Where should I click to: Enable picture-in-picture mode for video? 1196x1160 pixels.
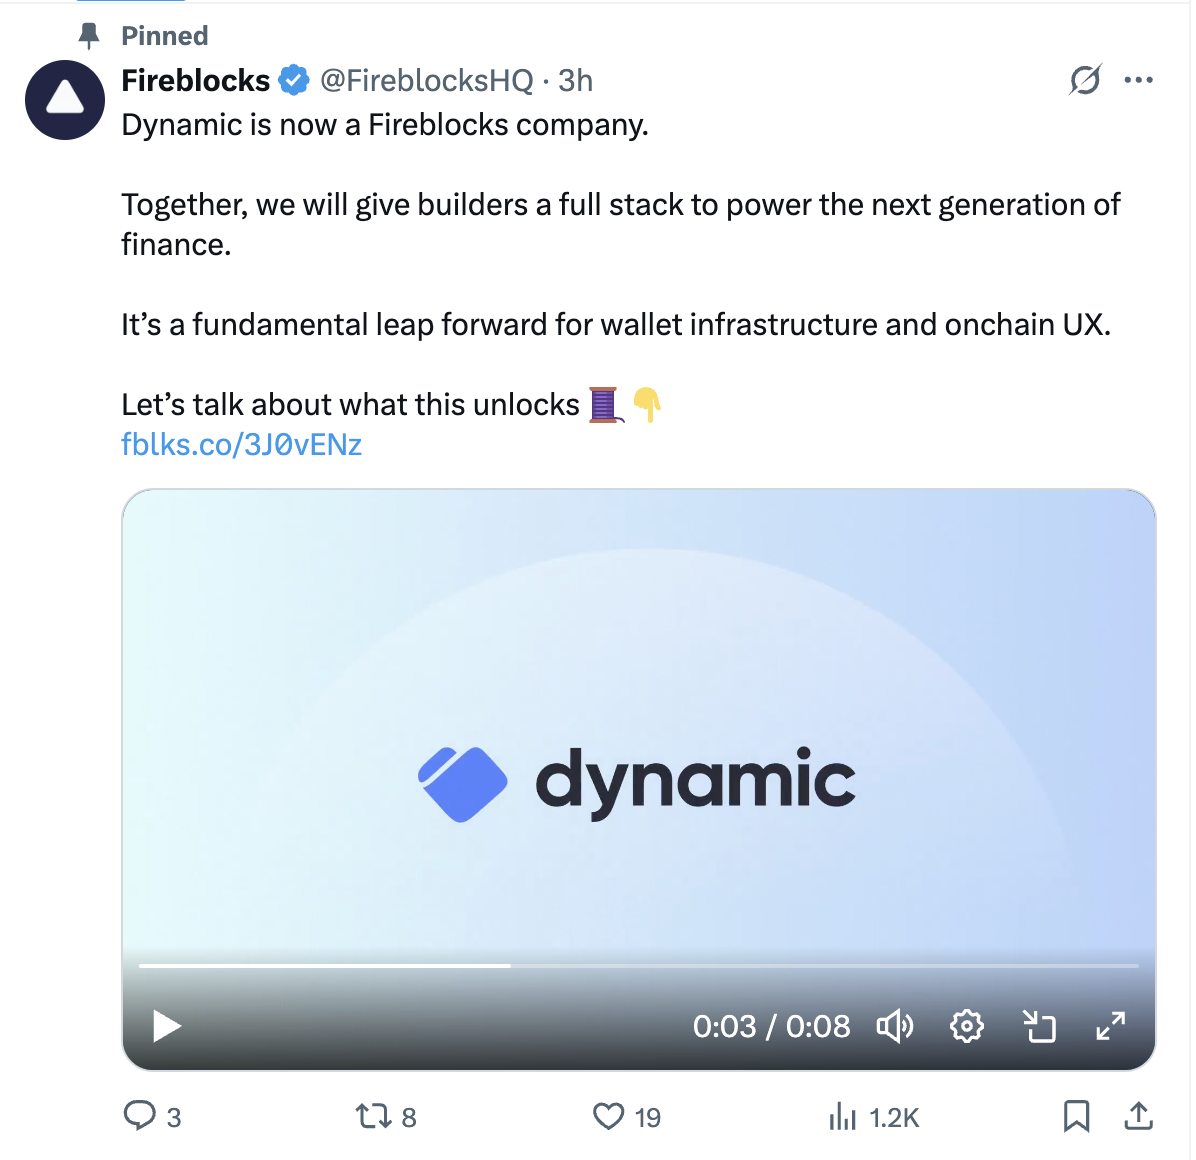(x=1039, y=1026)
